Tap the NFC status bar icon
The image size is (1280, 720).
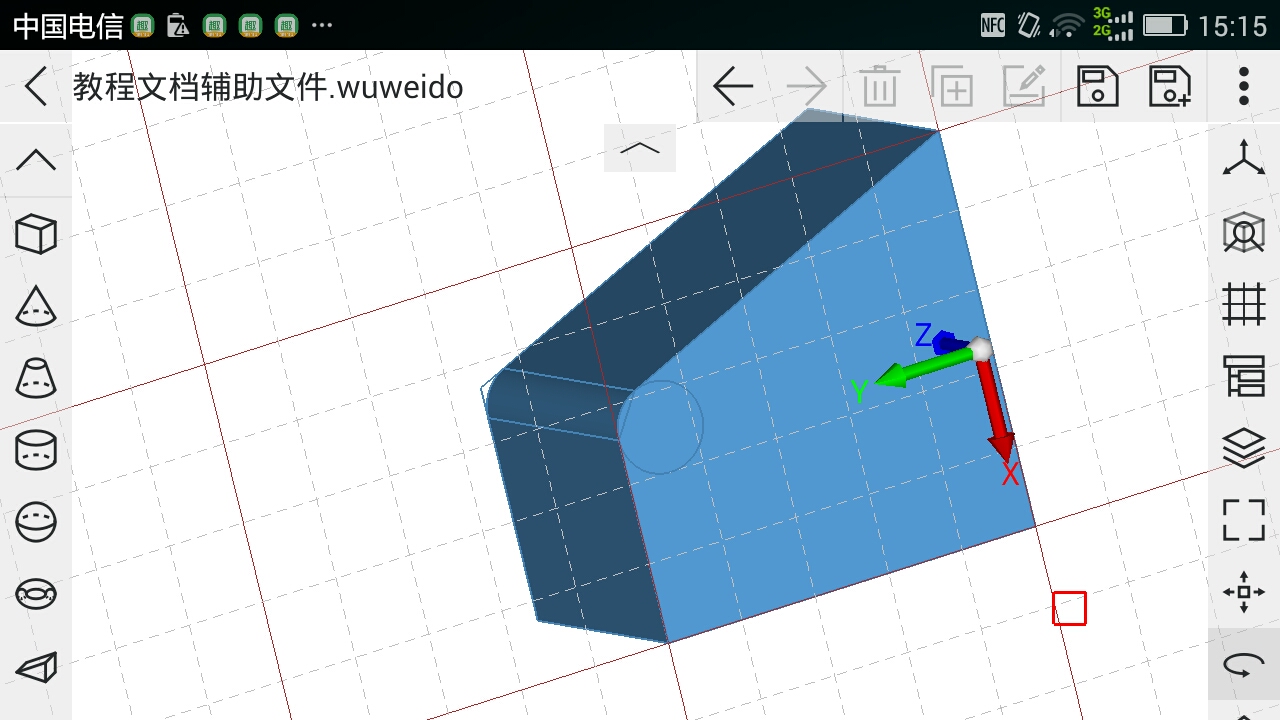point(992,25)
